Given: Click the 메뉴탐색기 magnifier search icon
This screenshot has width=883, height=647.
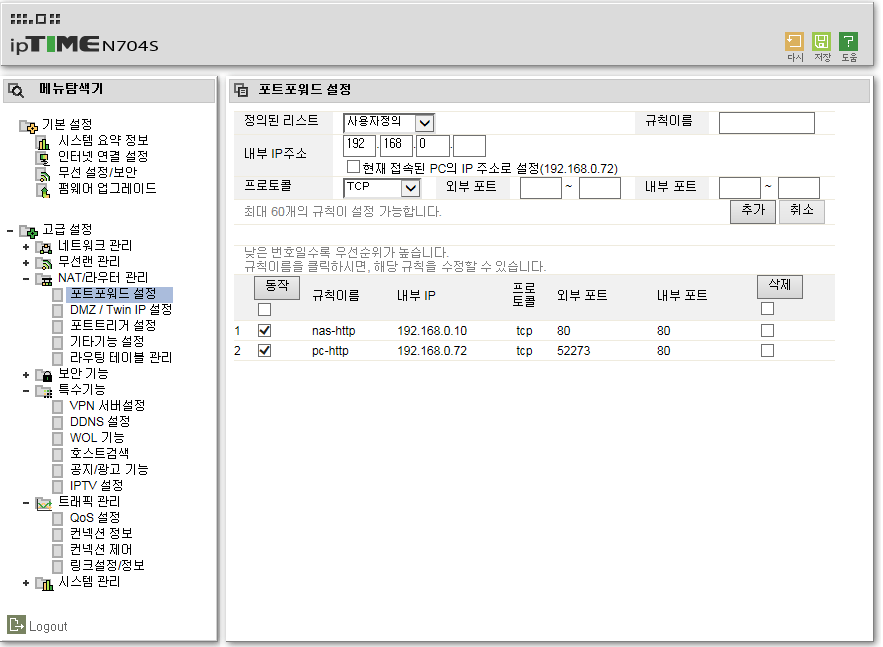Looking at the screenshot, I should pyautogui.click(x=16, y=90).
